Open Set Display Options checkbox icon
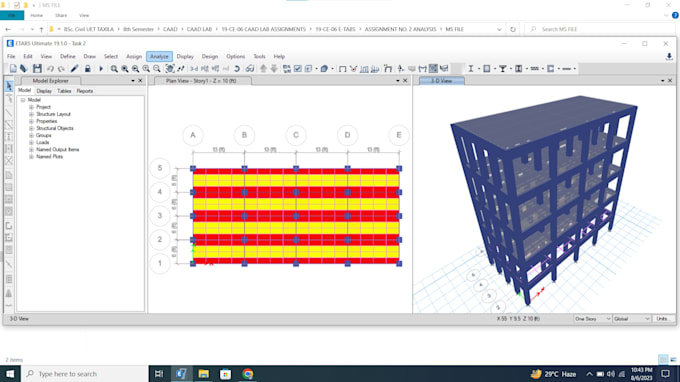Image resolution: width=680 pixels, height=382 pixels. [298, 69]
